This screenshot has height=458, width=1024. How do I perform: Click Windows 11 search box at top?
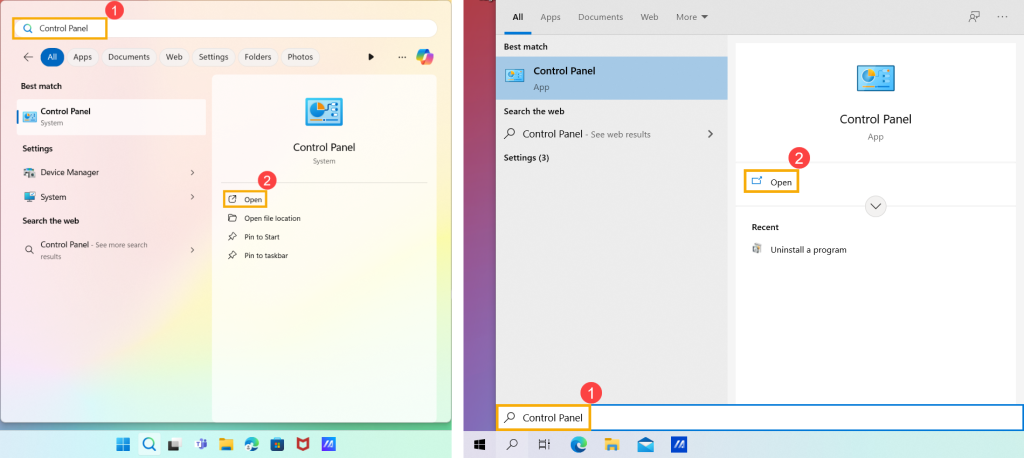pos(225,29)
